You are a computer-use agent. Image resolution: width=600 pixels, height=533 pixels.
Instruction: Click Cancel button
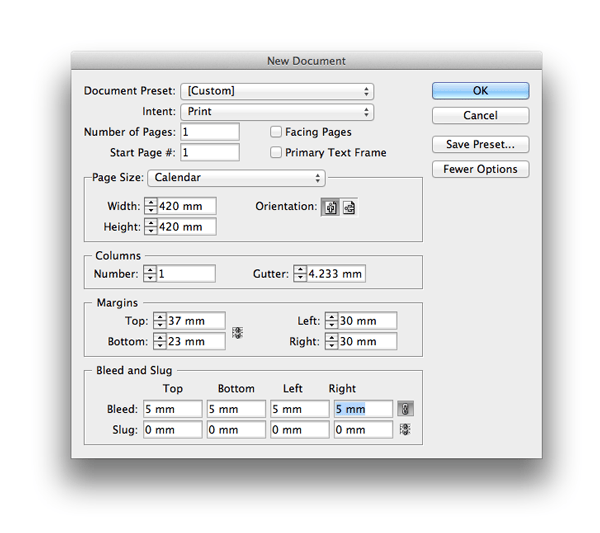tap(481, 116)
